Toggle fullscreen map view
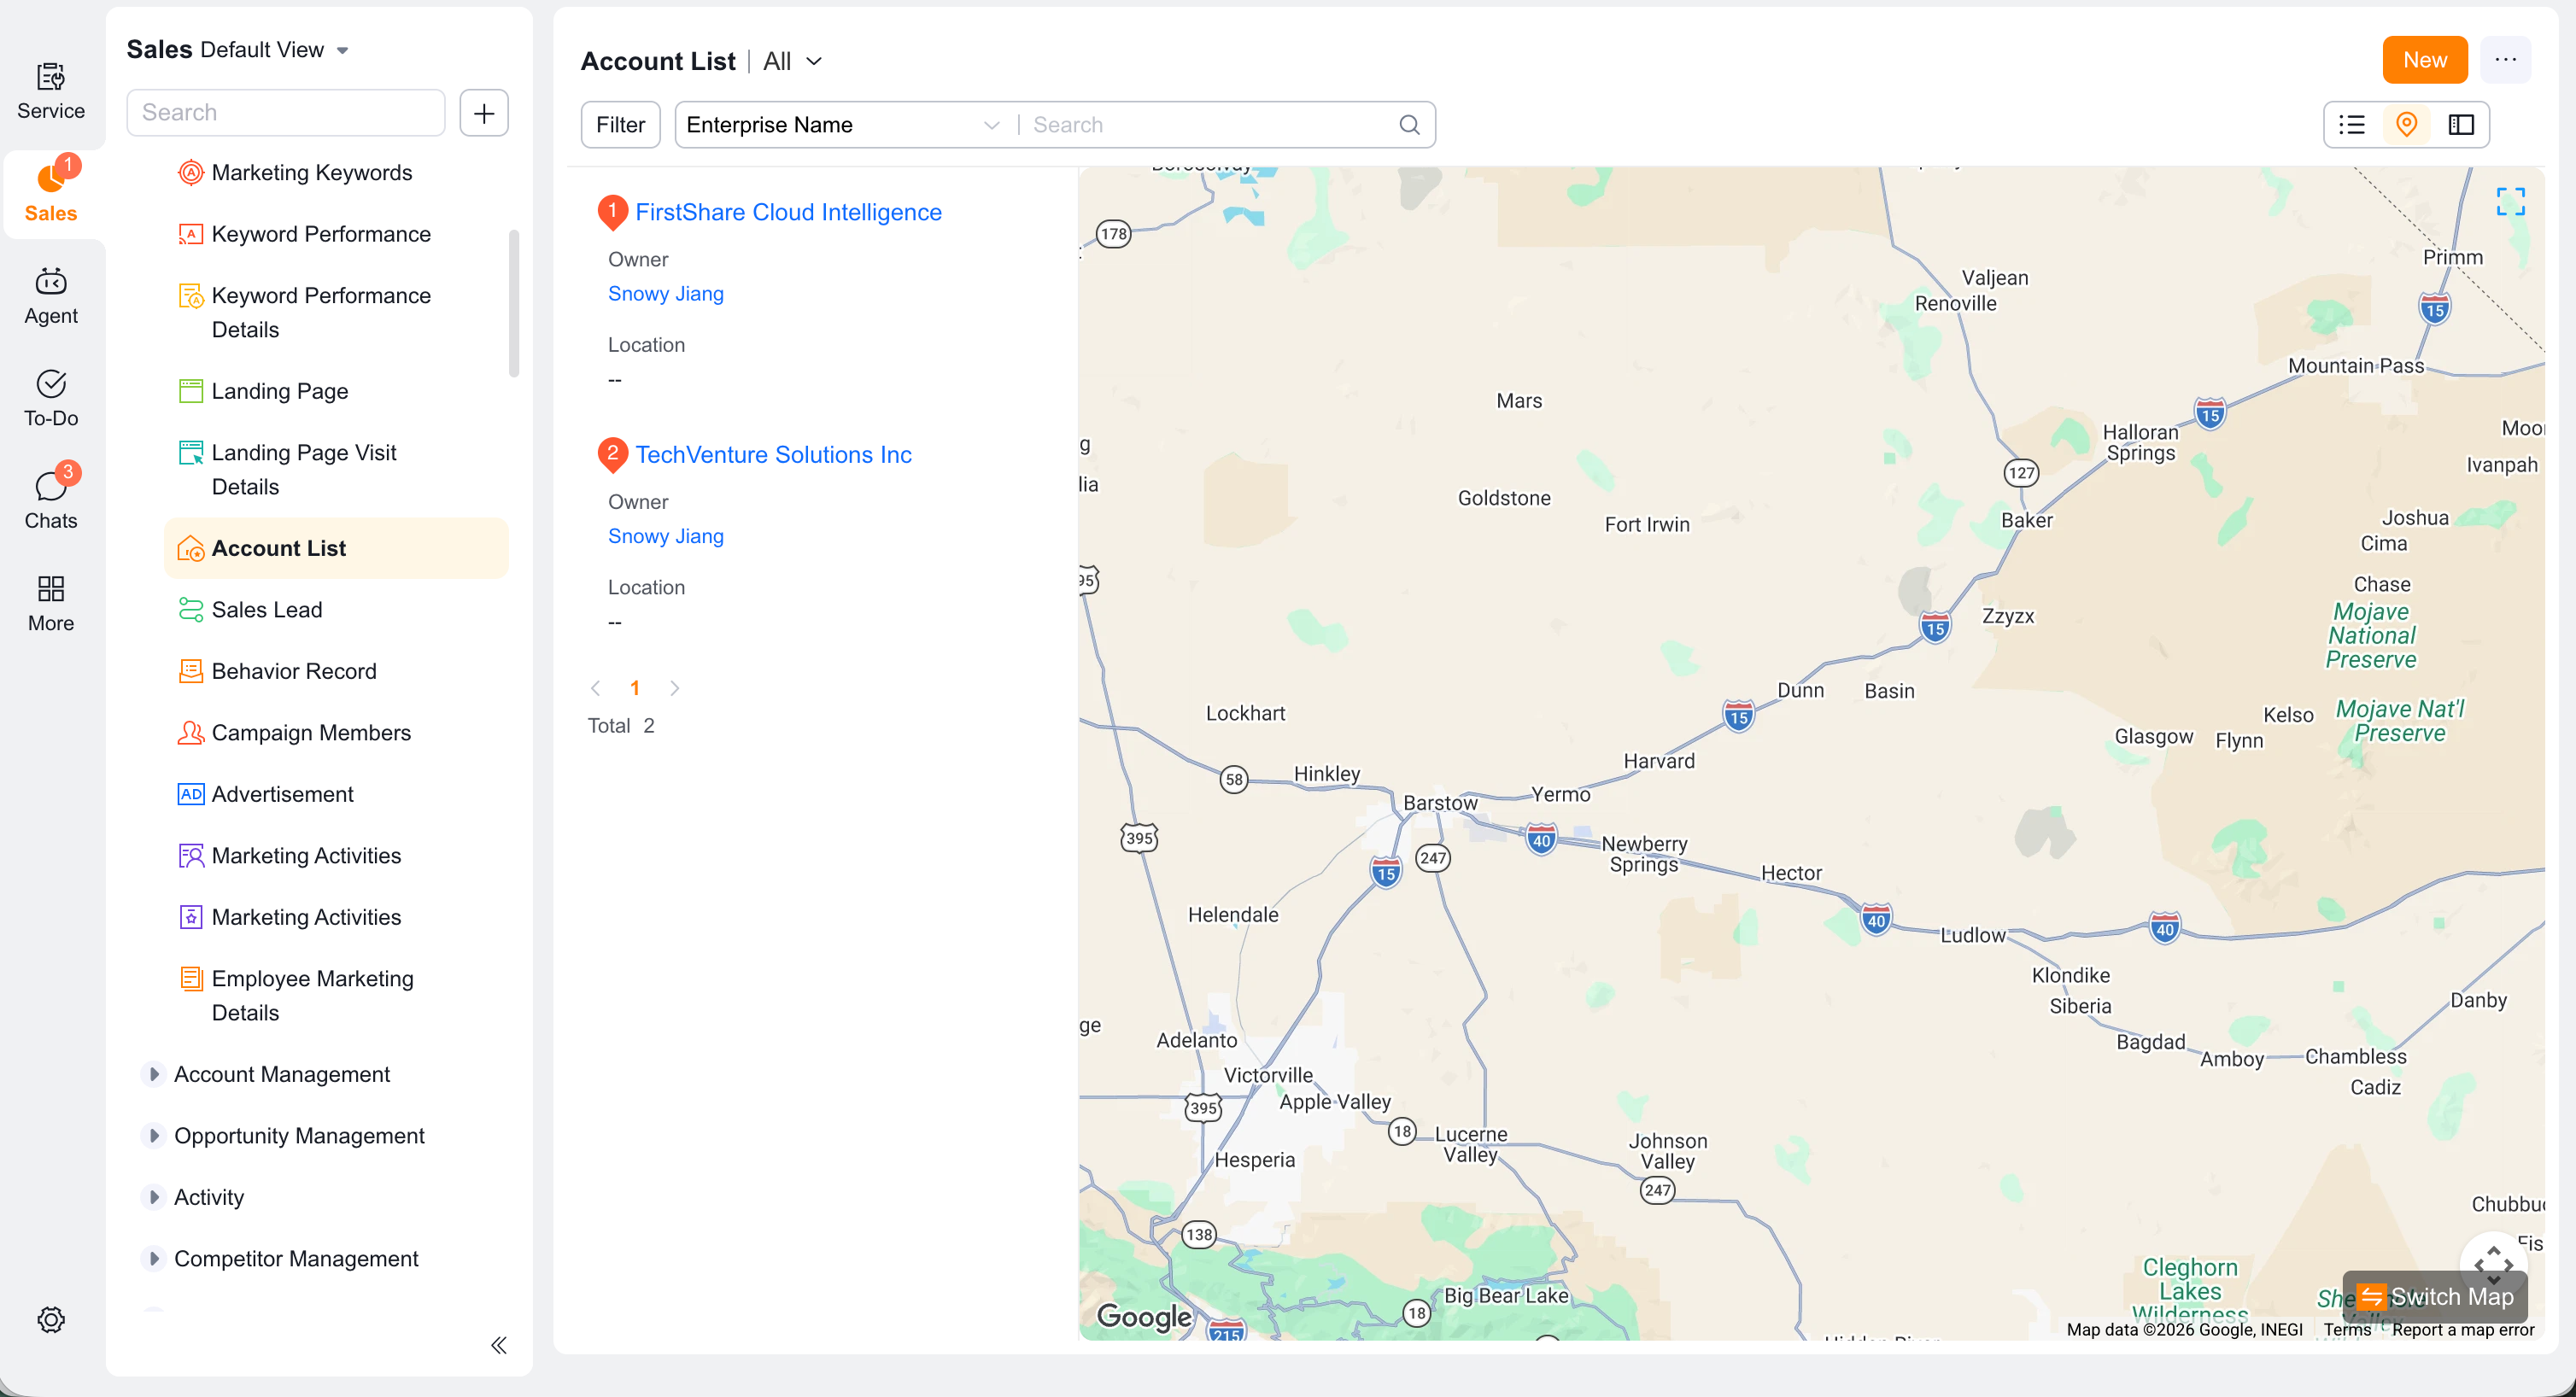The height and width of the screenshot is (1397, 2576). point(2511,202)
